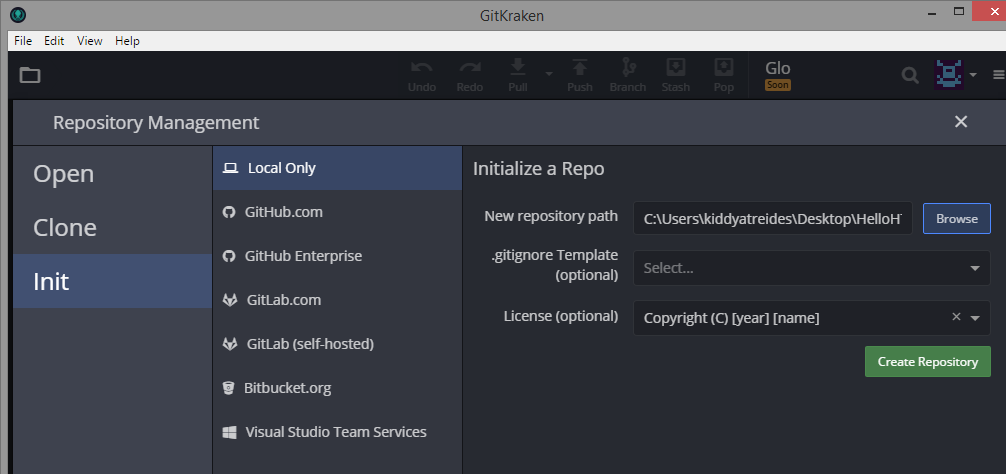The image size is (1006, 474).
Task: Click the user profile avatar
Action: point(949,74)
